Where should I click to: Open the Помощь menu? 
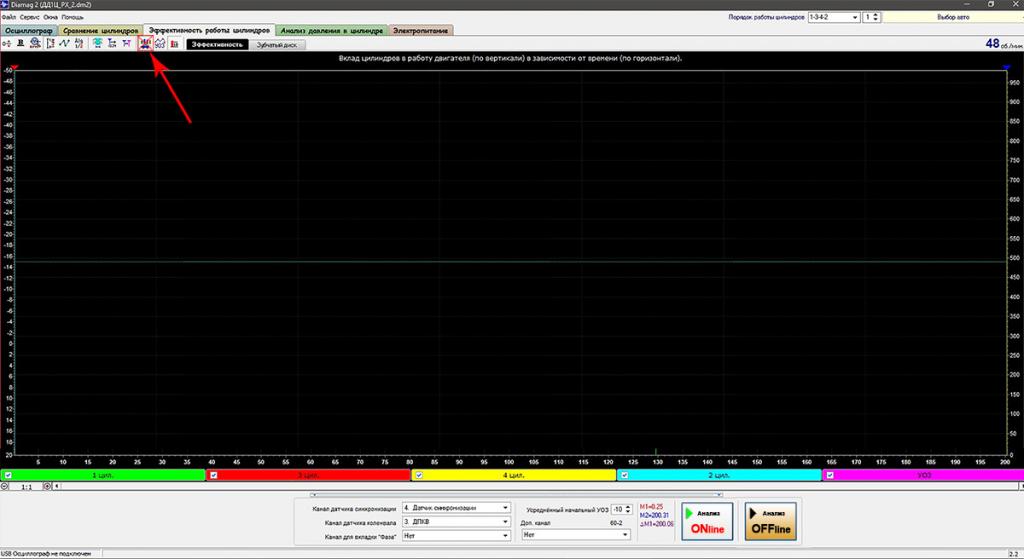(72, 17)
